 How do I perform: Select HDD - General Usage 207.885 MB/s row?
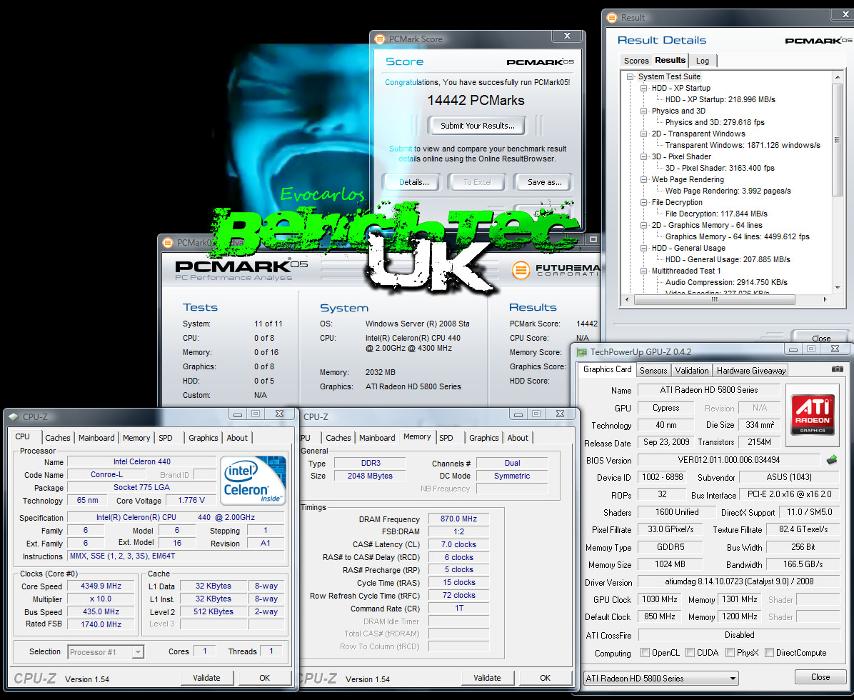(x=727, y=259)
